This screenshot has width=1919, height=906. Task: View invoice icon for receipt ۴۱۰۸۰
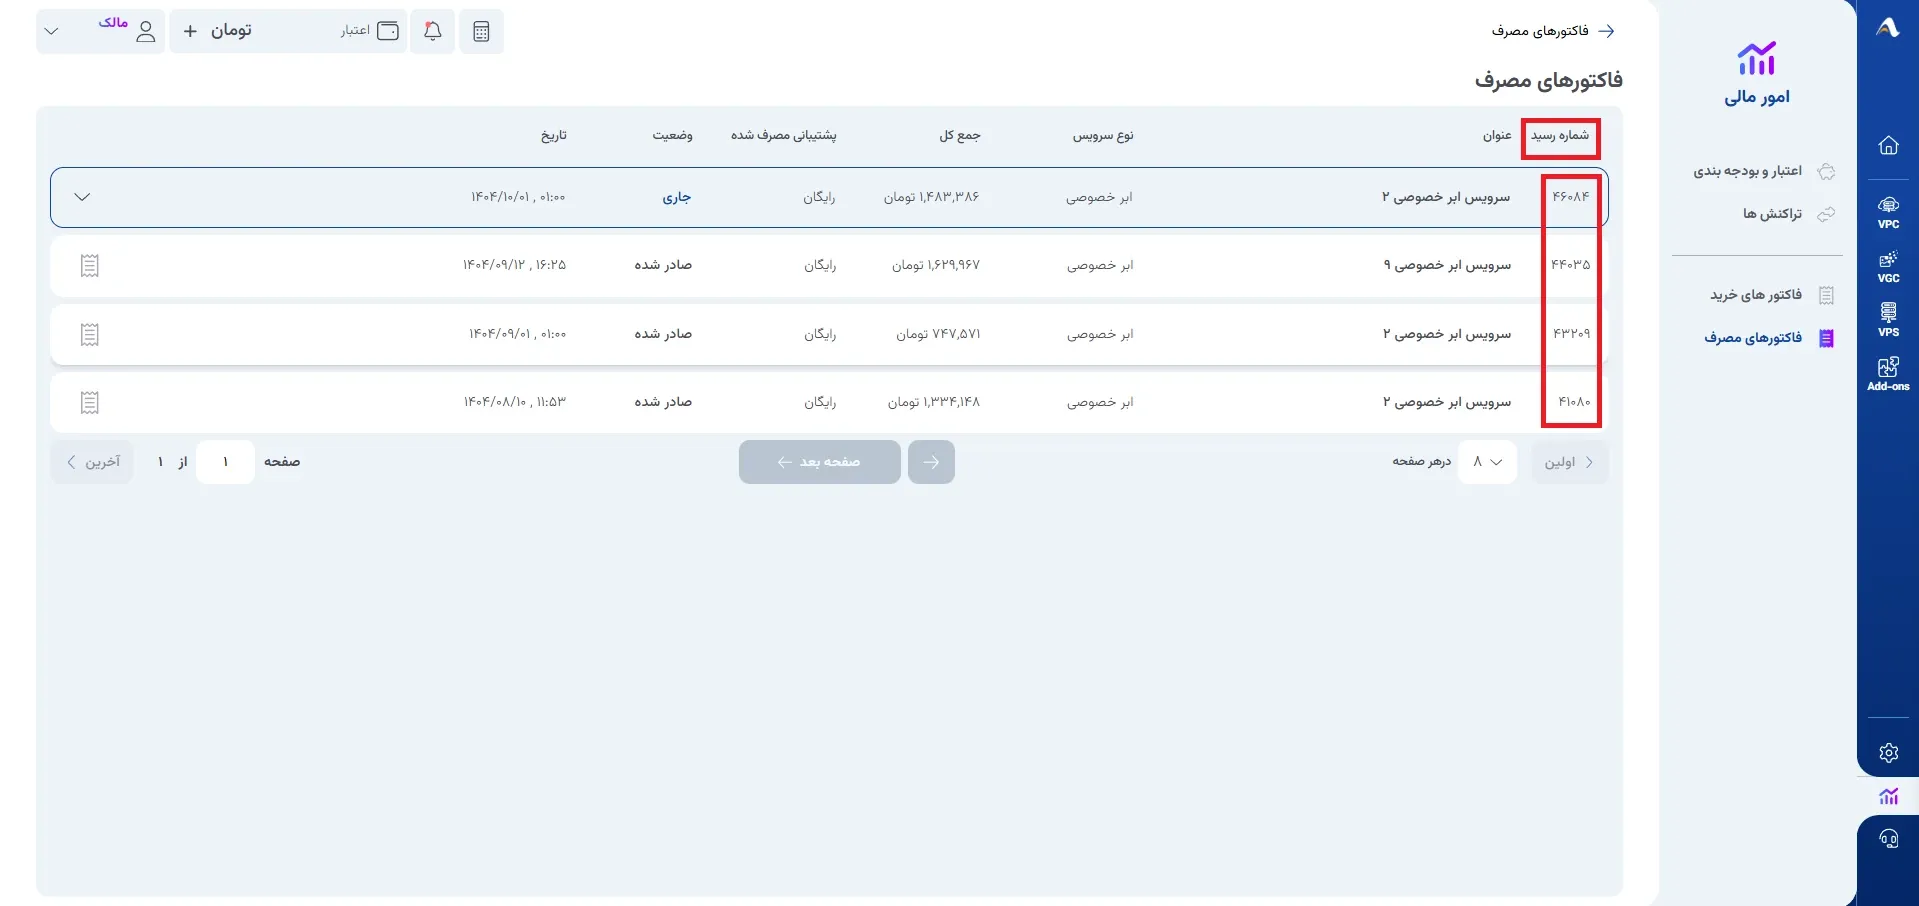[90, 403]
